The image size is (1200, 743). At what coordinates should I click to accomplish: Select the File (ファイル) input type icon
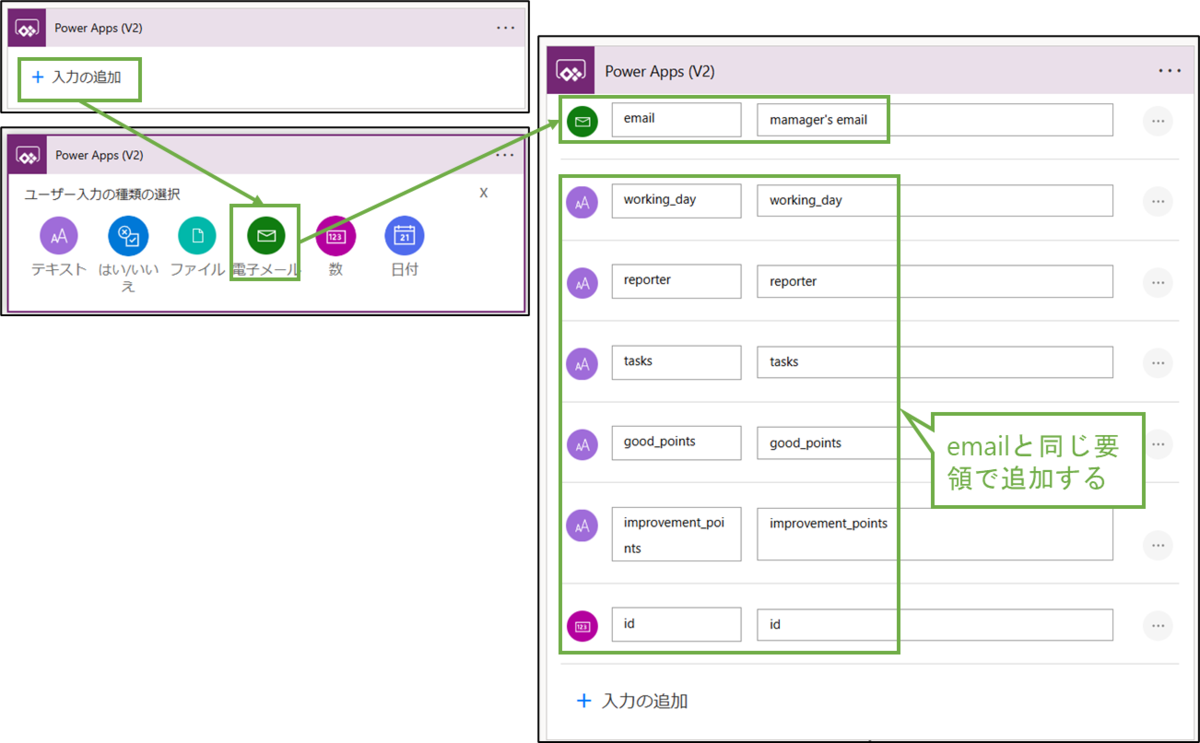197,236
